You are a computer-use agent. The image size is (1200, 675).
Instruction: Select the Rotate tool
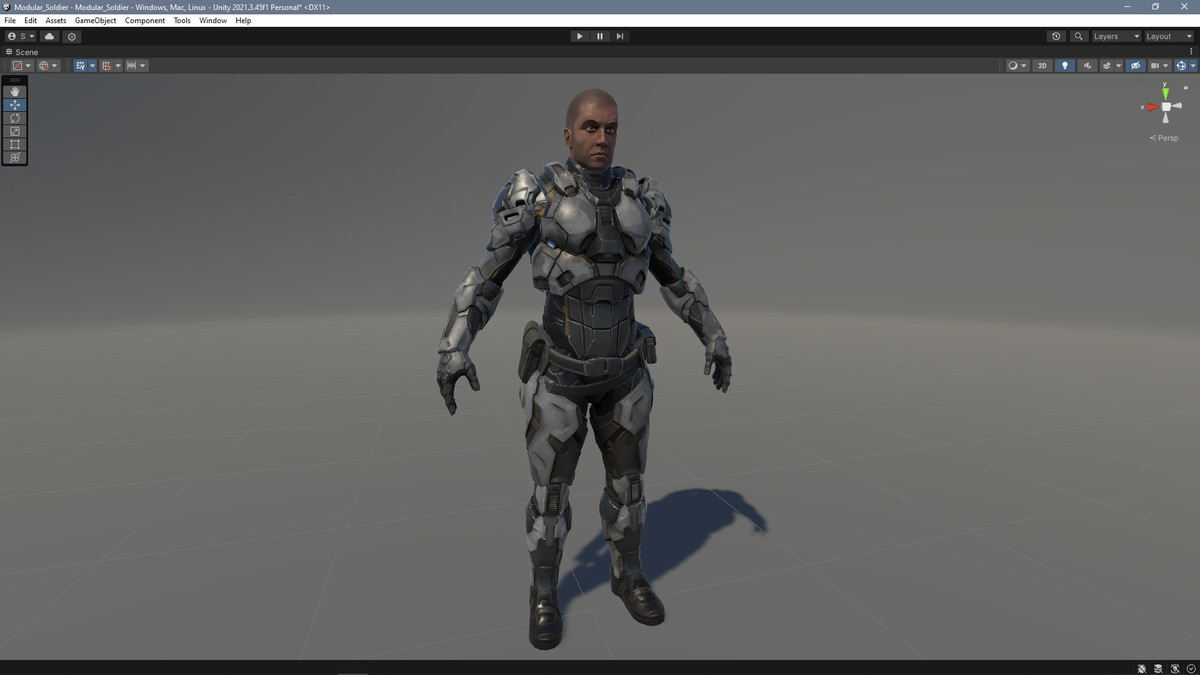coord(14,117)
